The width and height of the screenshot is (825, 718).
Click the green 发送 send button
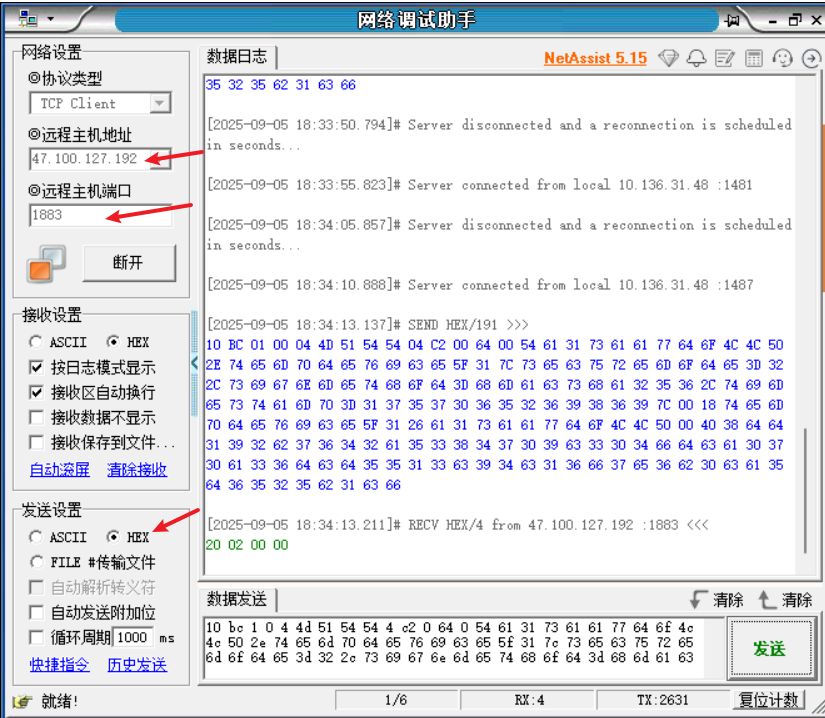pyautogui.click(x=772, y=648)
